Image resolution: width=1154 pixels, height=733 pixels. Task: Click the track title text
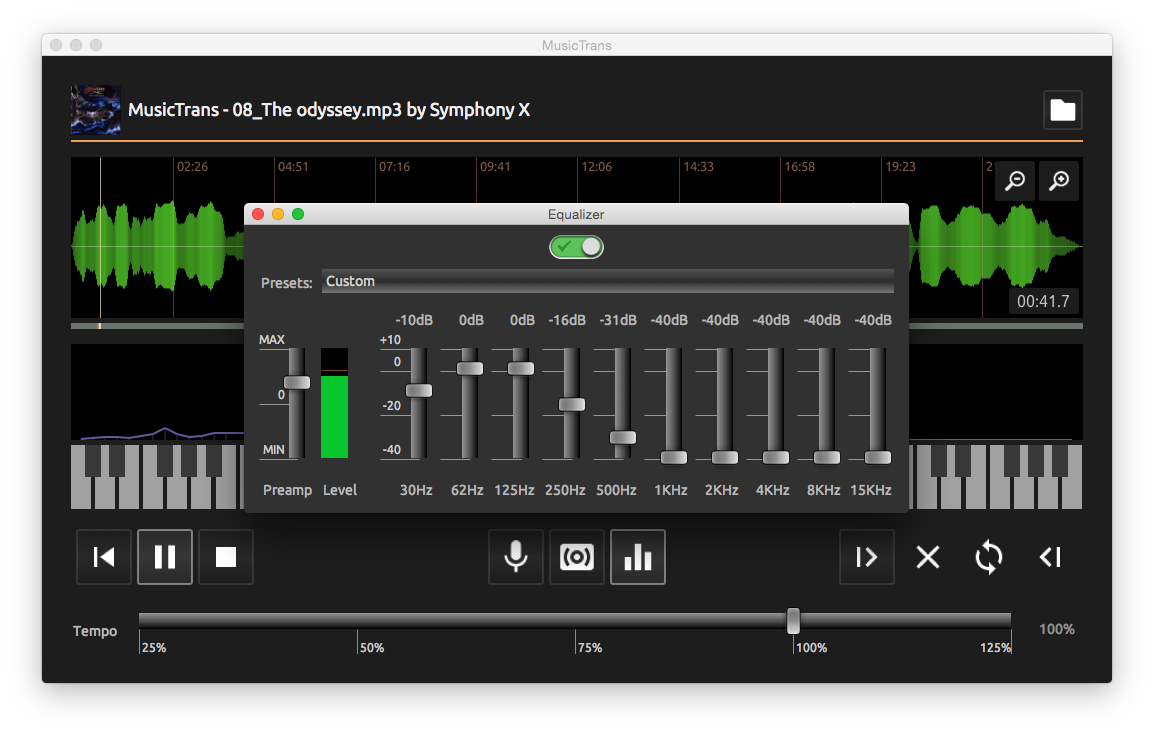(329, 110)
